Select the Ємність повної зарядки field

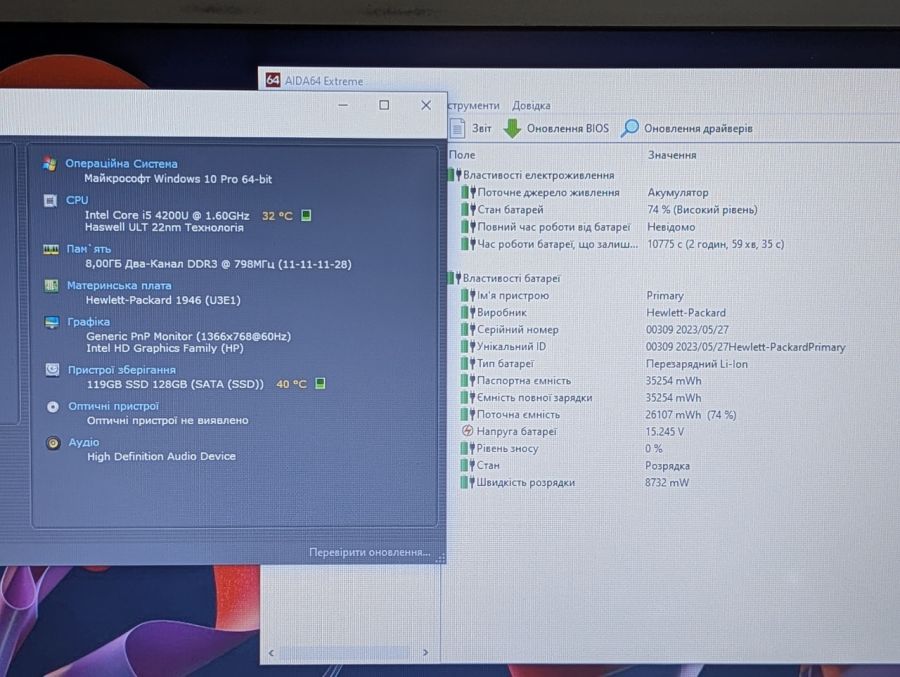click(x=534, y=397)
